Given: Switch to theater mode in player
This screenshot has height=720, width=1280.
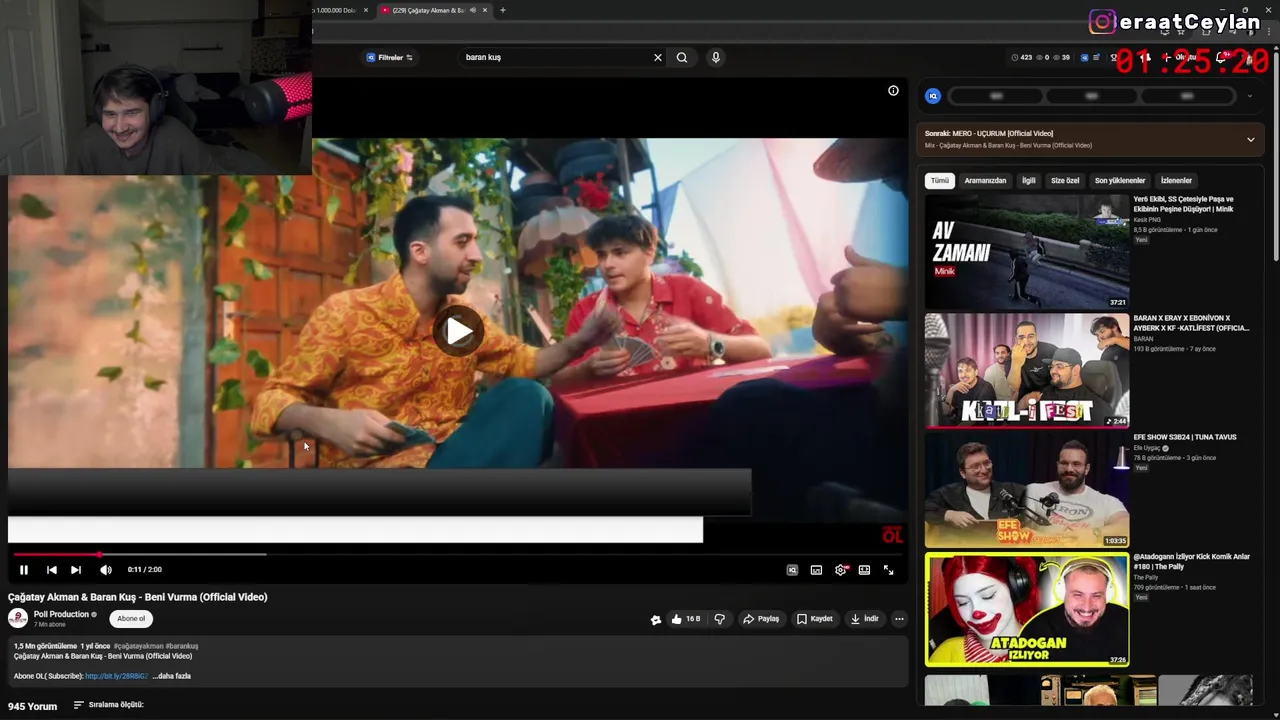Looking at the screenshot, I should click(864, 570).
